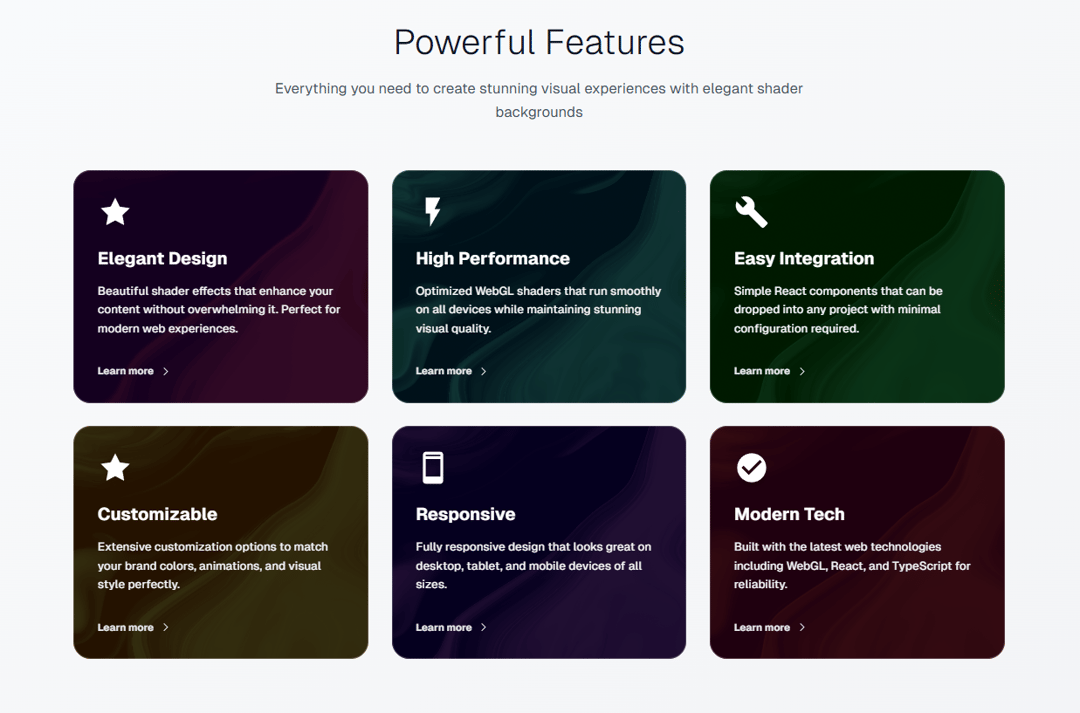
Task: Select Learn more under Customizable
Action: pyautogui.click(x=133, y=627)
